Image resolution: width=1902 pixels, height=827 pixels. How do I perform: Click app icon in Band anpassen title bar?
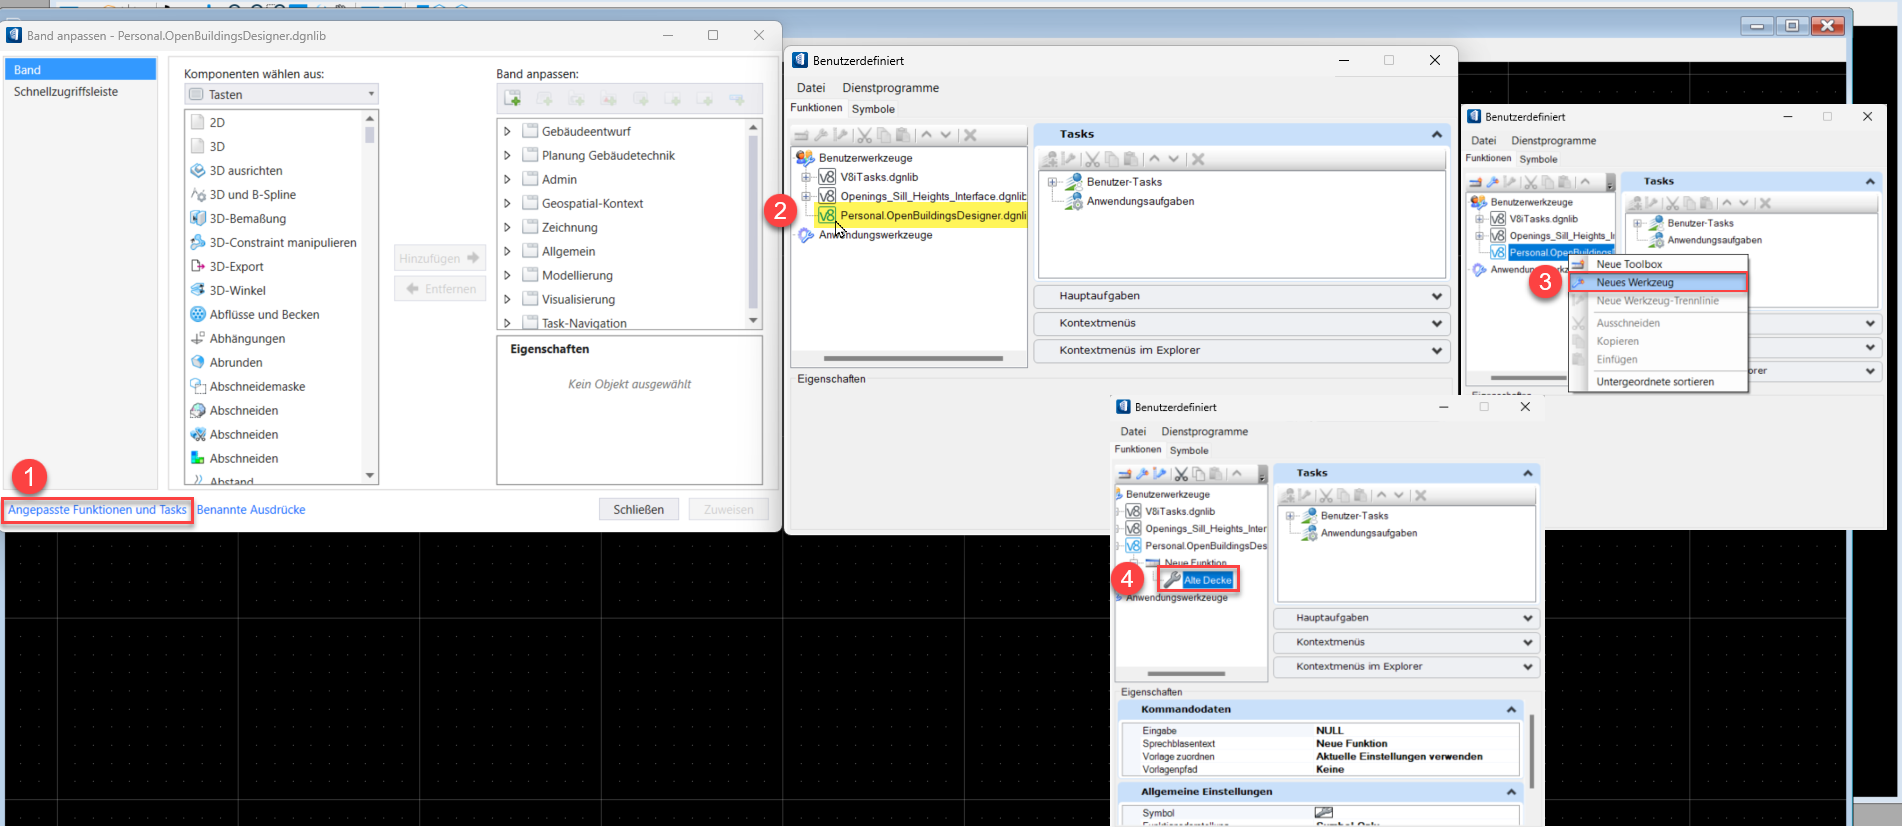14,35
